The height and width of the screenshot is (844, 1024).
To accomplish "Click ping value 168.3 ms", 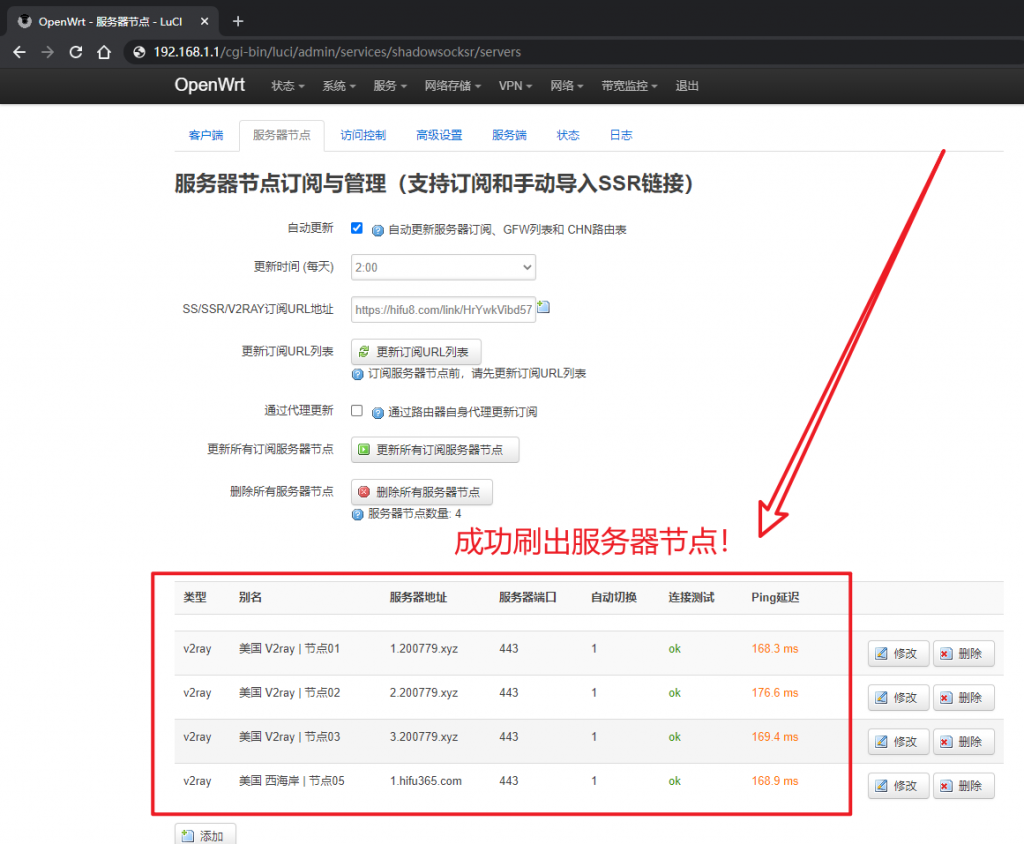I will pyautogui.click(x=775, y=649).
